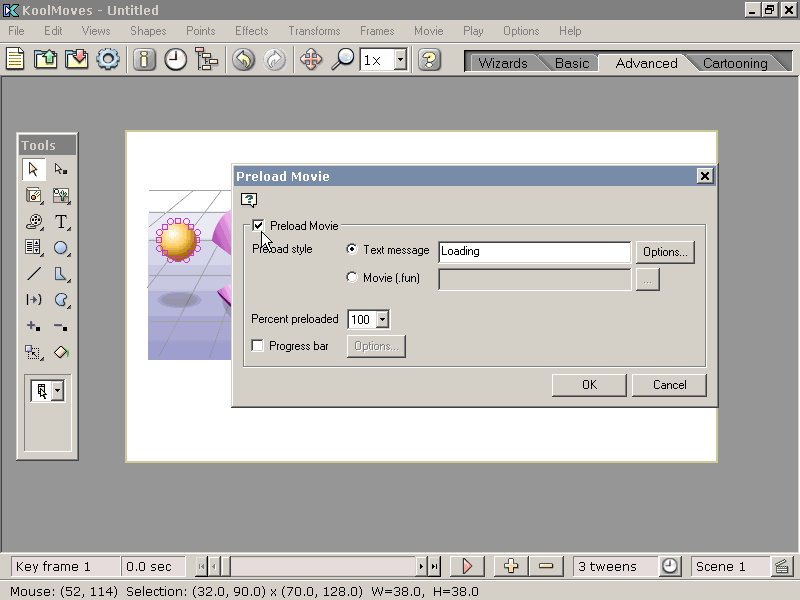The width and height of the screenshot is (800, 600).
Task: Select the list box component tool
Action: (34, 248)
